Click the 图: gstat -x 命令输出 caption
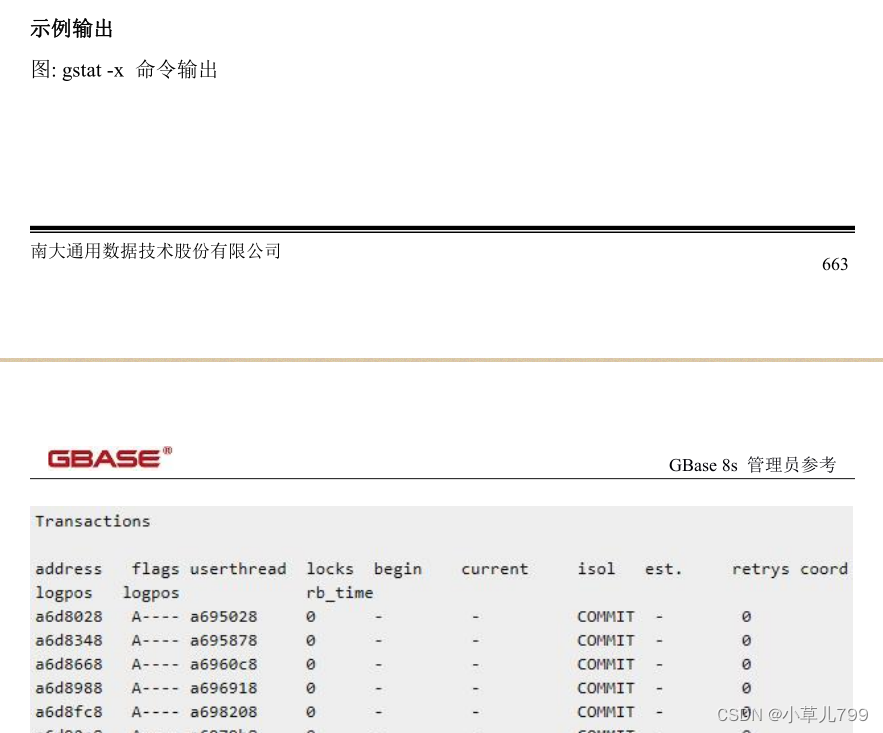Image resolution: width=883 pixels, height=733 pixels. pos(125,70)
